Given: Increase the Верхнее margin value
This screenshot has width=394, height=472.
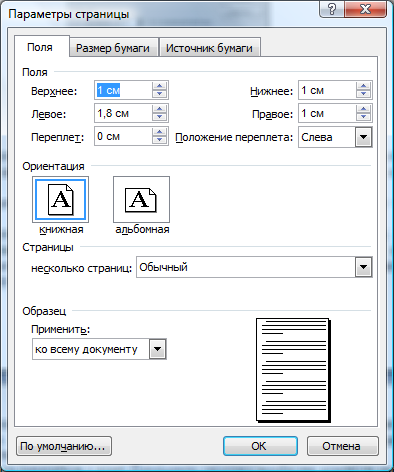Looking at the screenshot, I should [159, 86].
